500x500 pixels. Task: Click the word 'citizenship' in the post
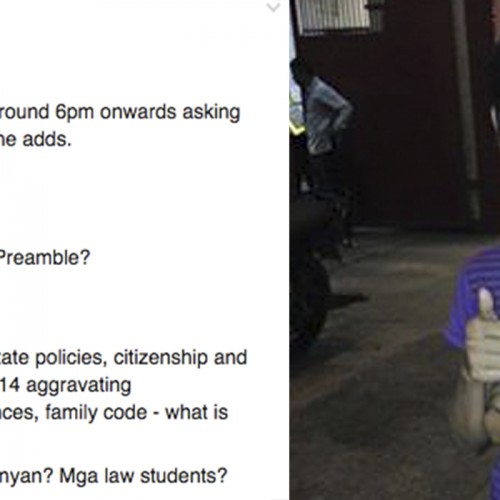click(x=161, y=358)
